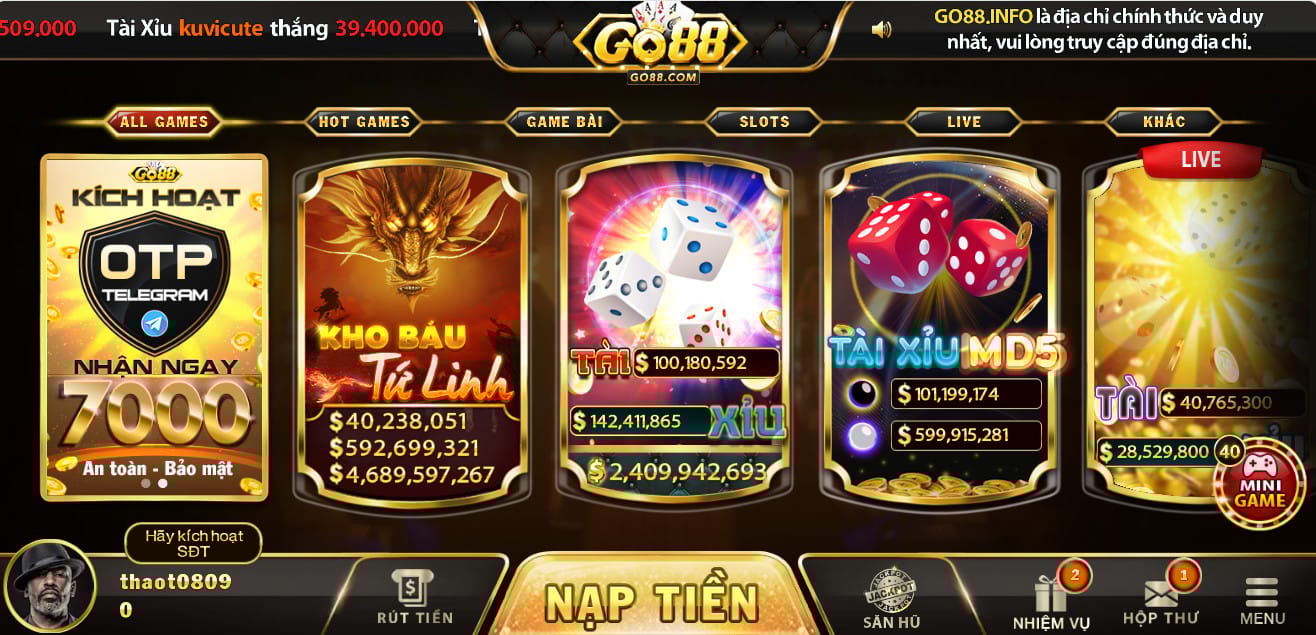The width and height of the screenshot is (1316, 635).
Task: Switch to the GAME BÀI tab
Action: (x=564, y=122)
